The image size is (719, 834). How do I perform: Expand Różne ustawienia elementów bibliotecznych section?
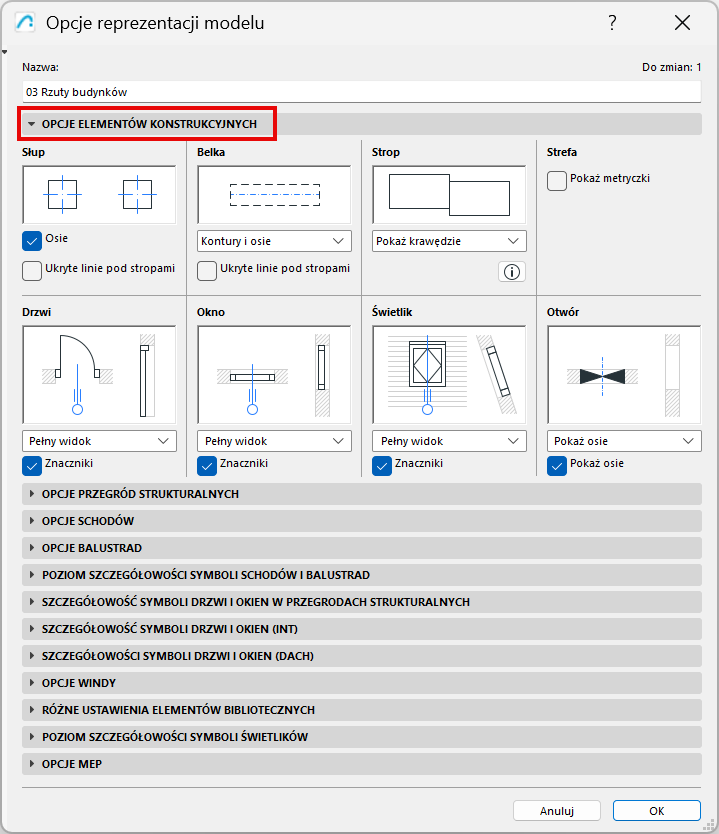(362, 710)
